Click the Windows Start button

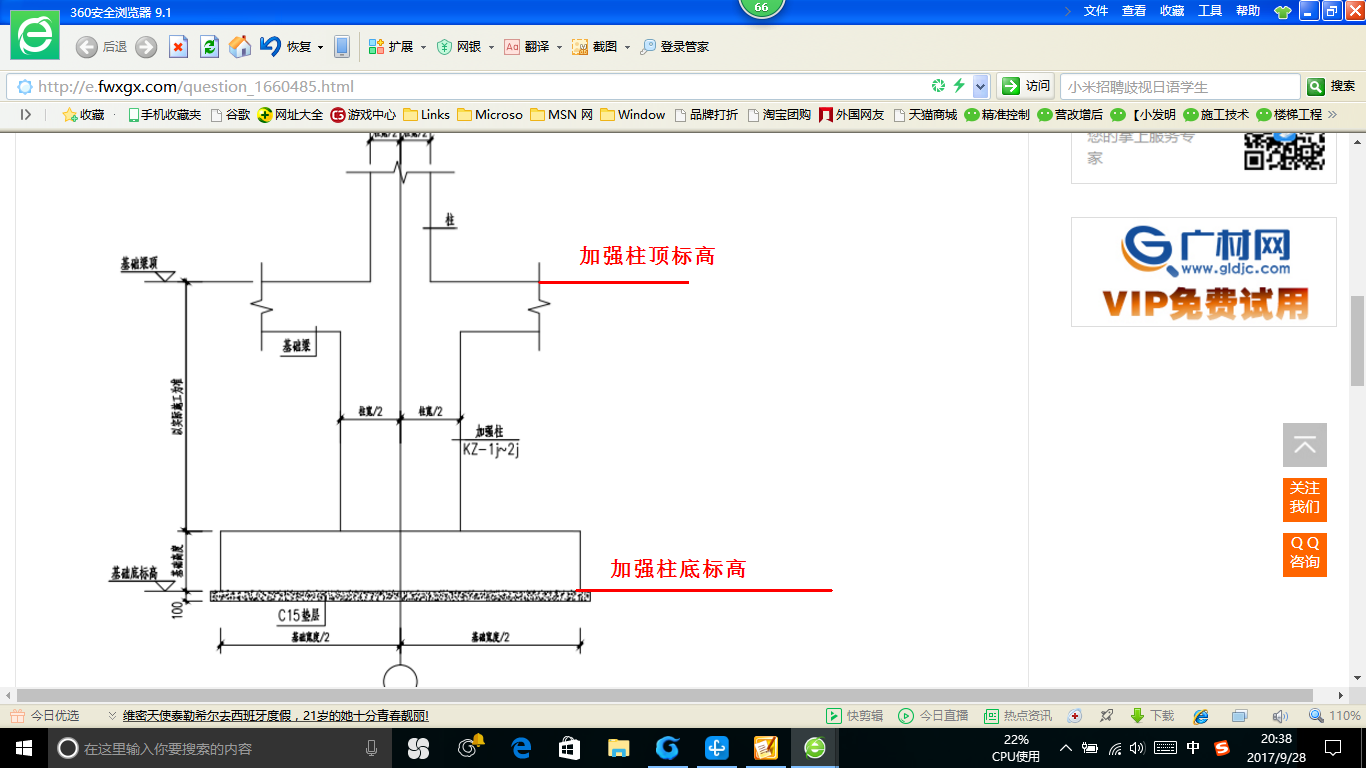(23, 747)
